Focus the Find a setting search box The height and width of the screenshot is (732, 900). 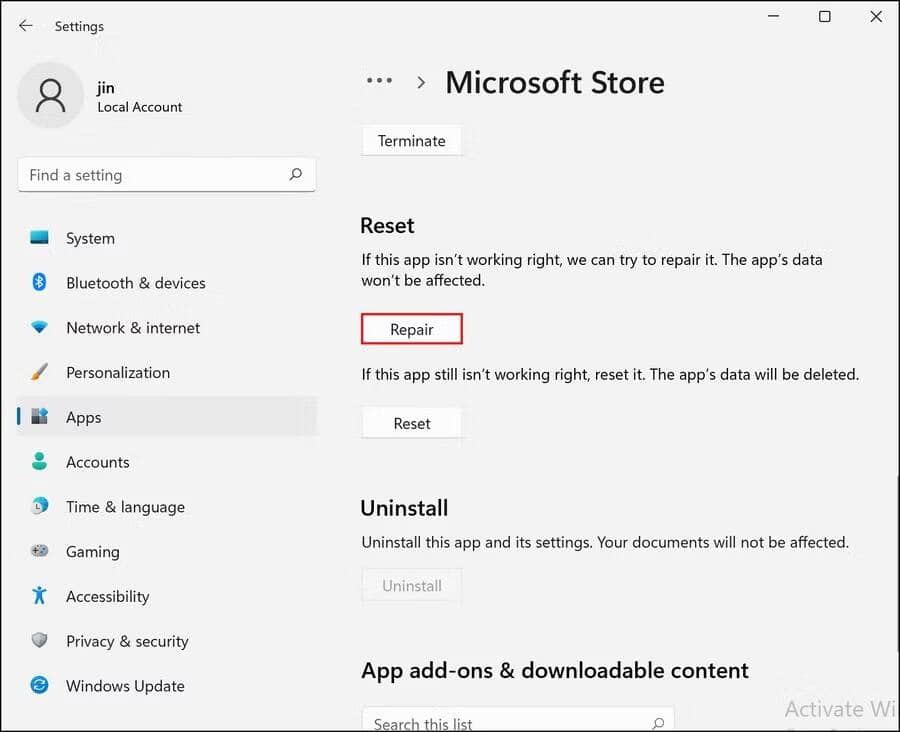(x=166, y=175)
